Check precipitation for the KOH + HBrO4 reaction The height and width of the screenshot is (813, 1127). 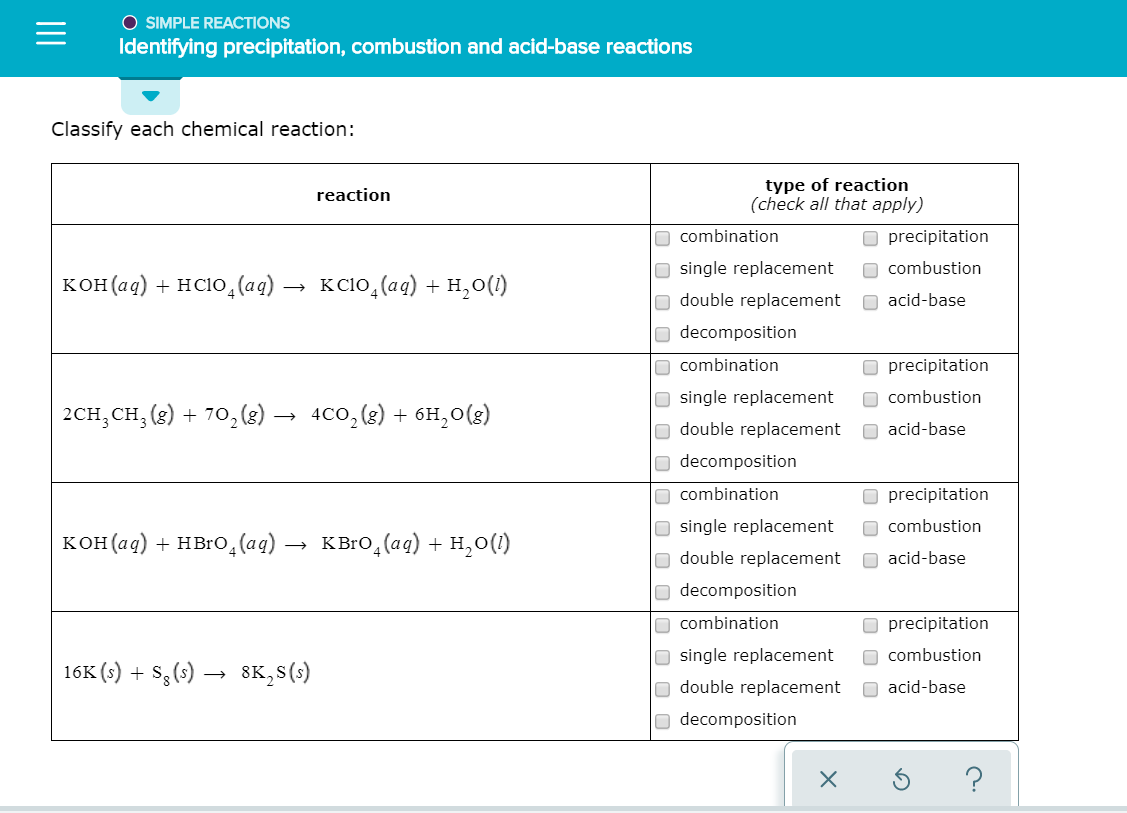point(870,496)
